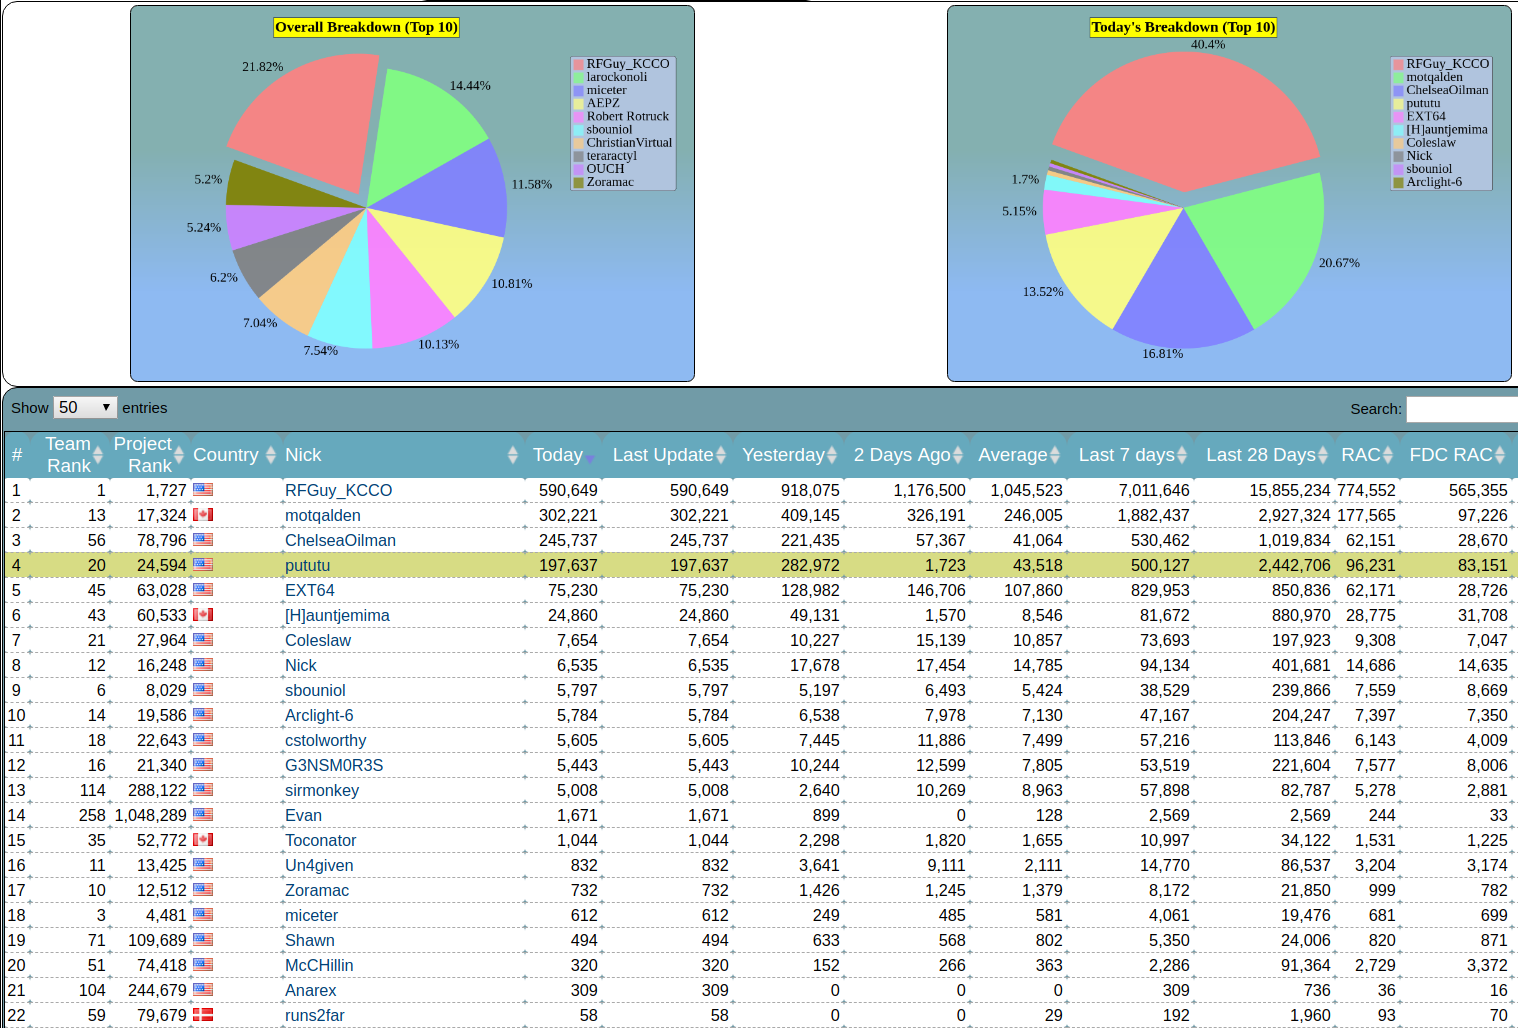Click the Canadian flag in [H]auntjemima row
The height and width of the screenshot is (1028, 1518).
click(203, 615)
